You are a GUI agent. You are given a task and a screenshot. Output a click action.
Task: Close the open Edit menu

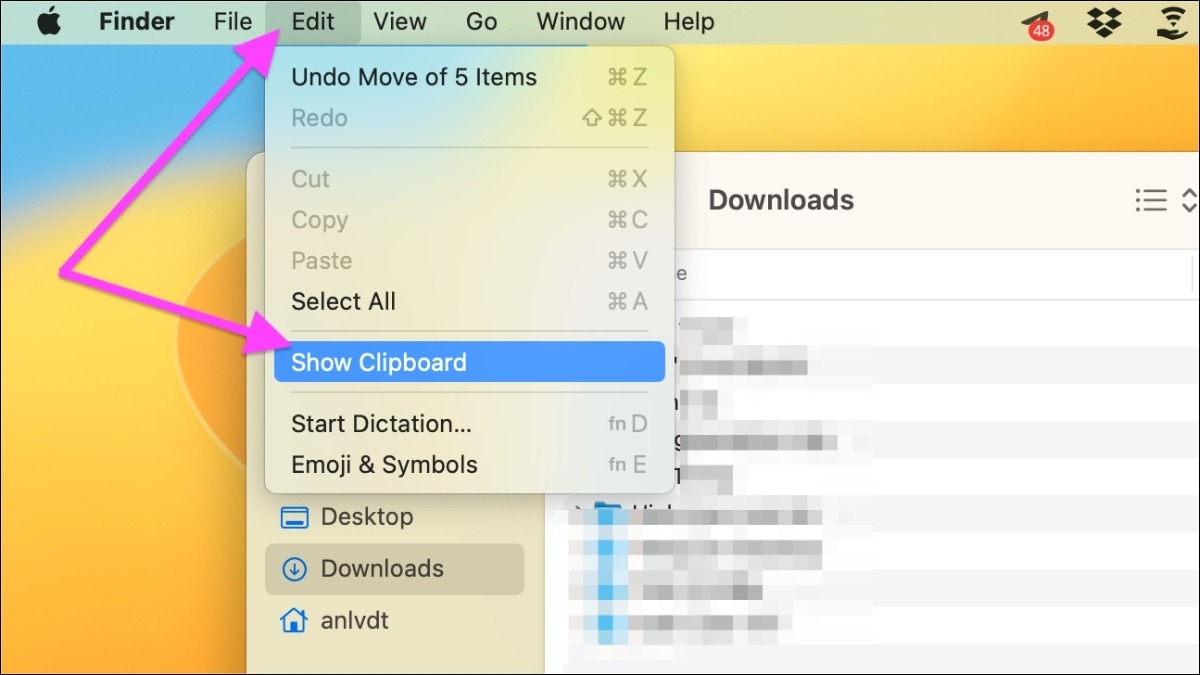(313, 21)
